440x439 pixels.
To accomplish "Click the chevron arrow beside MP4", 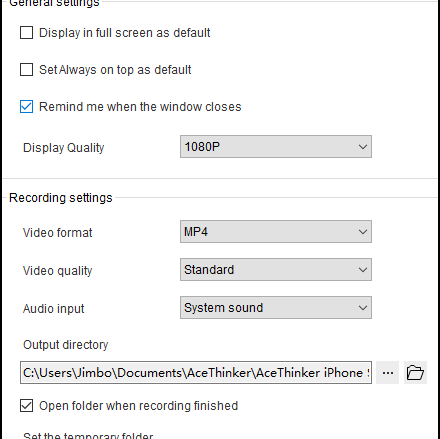I will pyautogui.click(x=363, y=232).
